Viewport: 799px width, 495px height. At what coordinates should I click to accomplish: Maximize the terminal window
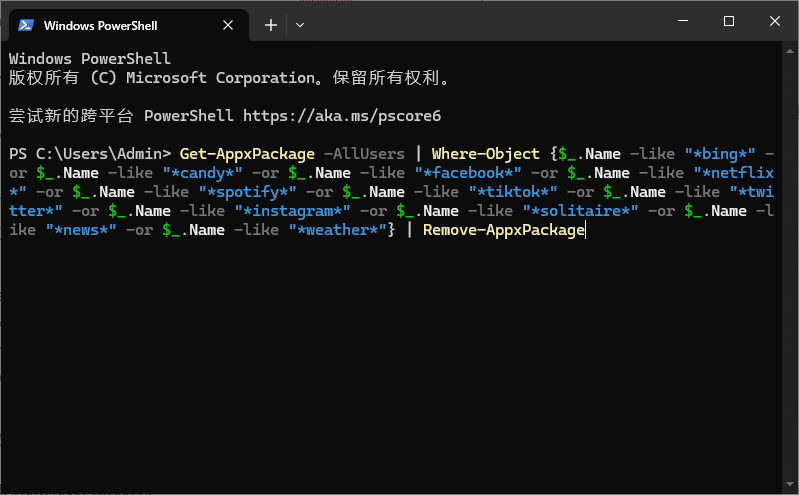click(x=729, y=21)
